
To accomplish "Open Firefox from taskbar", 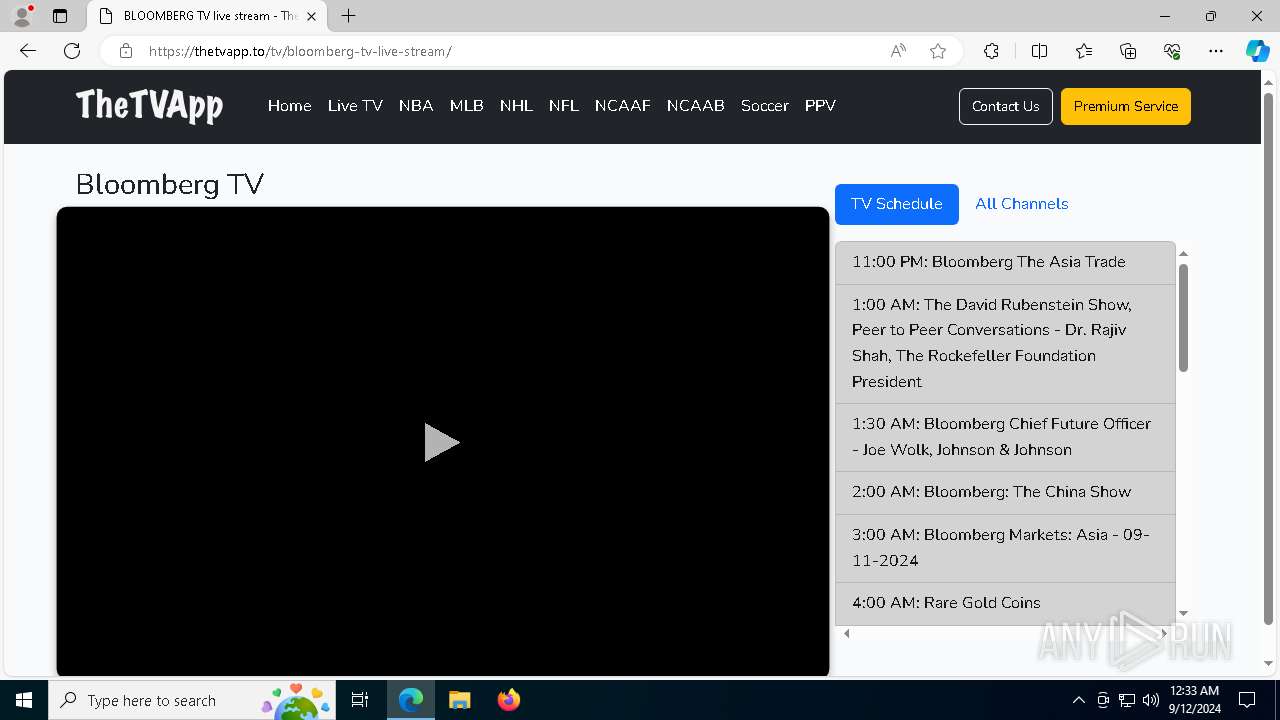I will click(508, 700).
